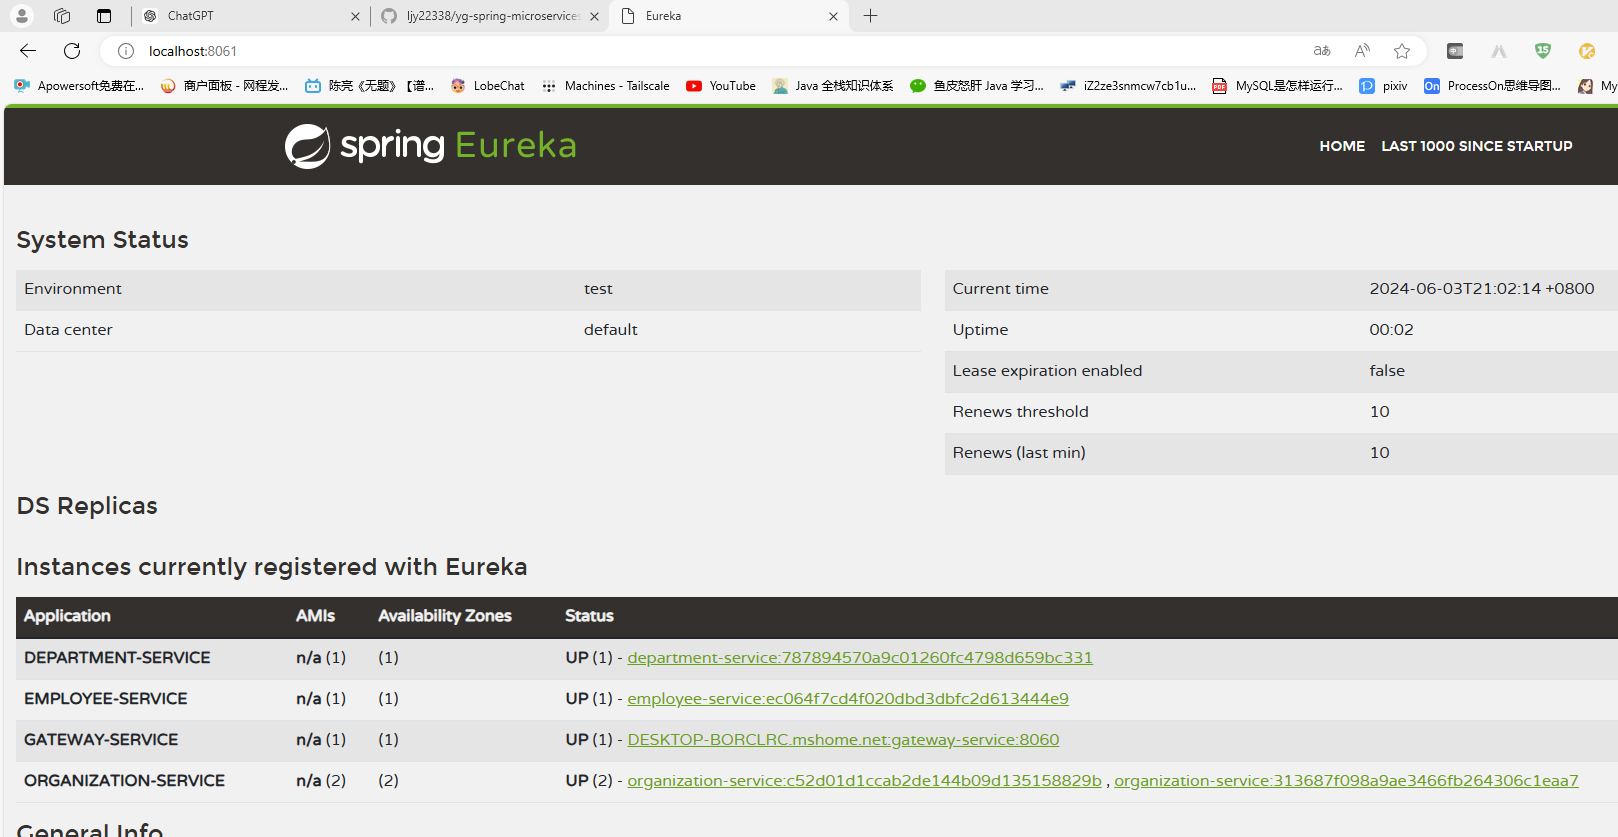Open the Machines - Tailscale bookmark
Viewport: 1618px width, 837px height.
tap(605, 86)
